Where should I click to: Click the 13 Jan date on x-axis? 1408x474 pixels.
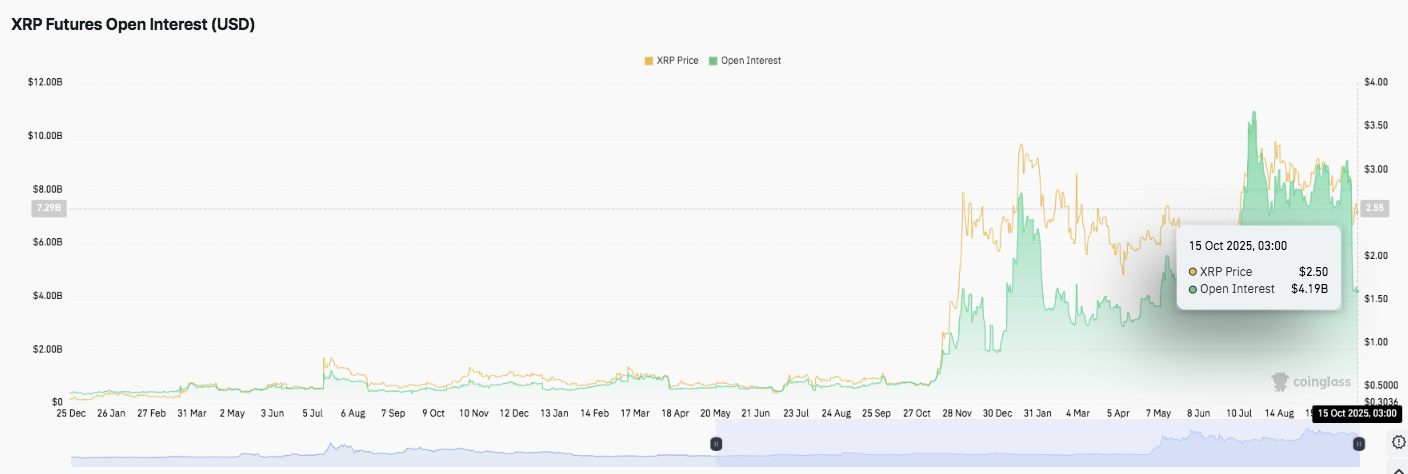(555, 413)
